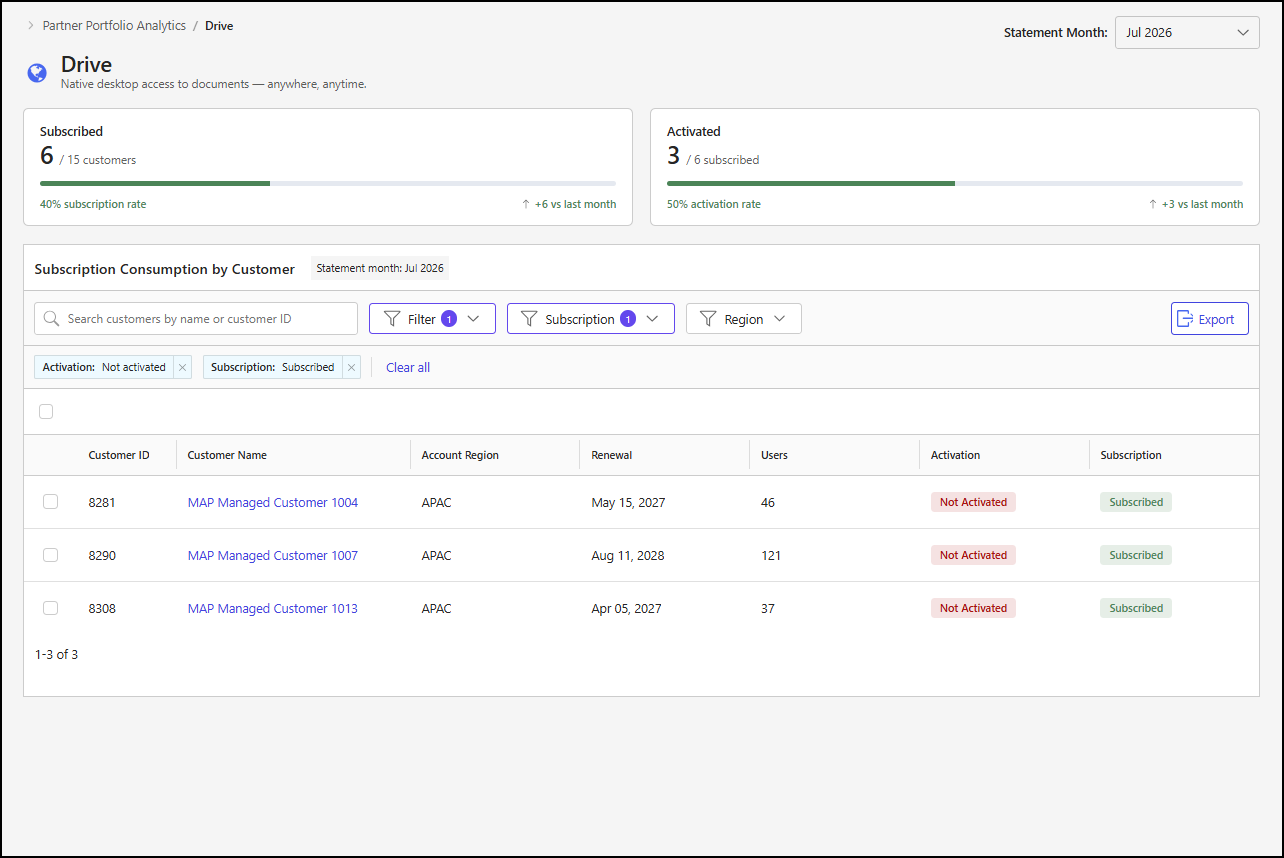Check the row for customer 8290
Screen dimensions: 1284x858
[x=51, y=555]
